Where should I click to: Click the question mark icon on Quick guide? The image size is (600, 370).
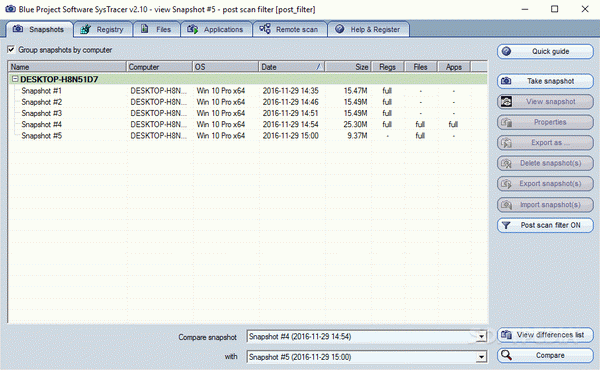506,51
